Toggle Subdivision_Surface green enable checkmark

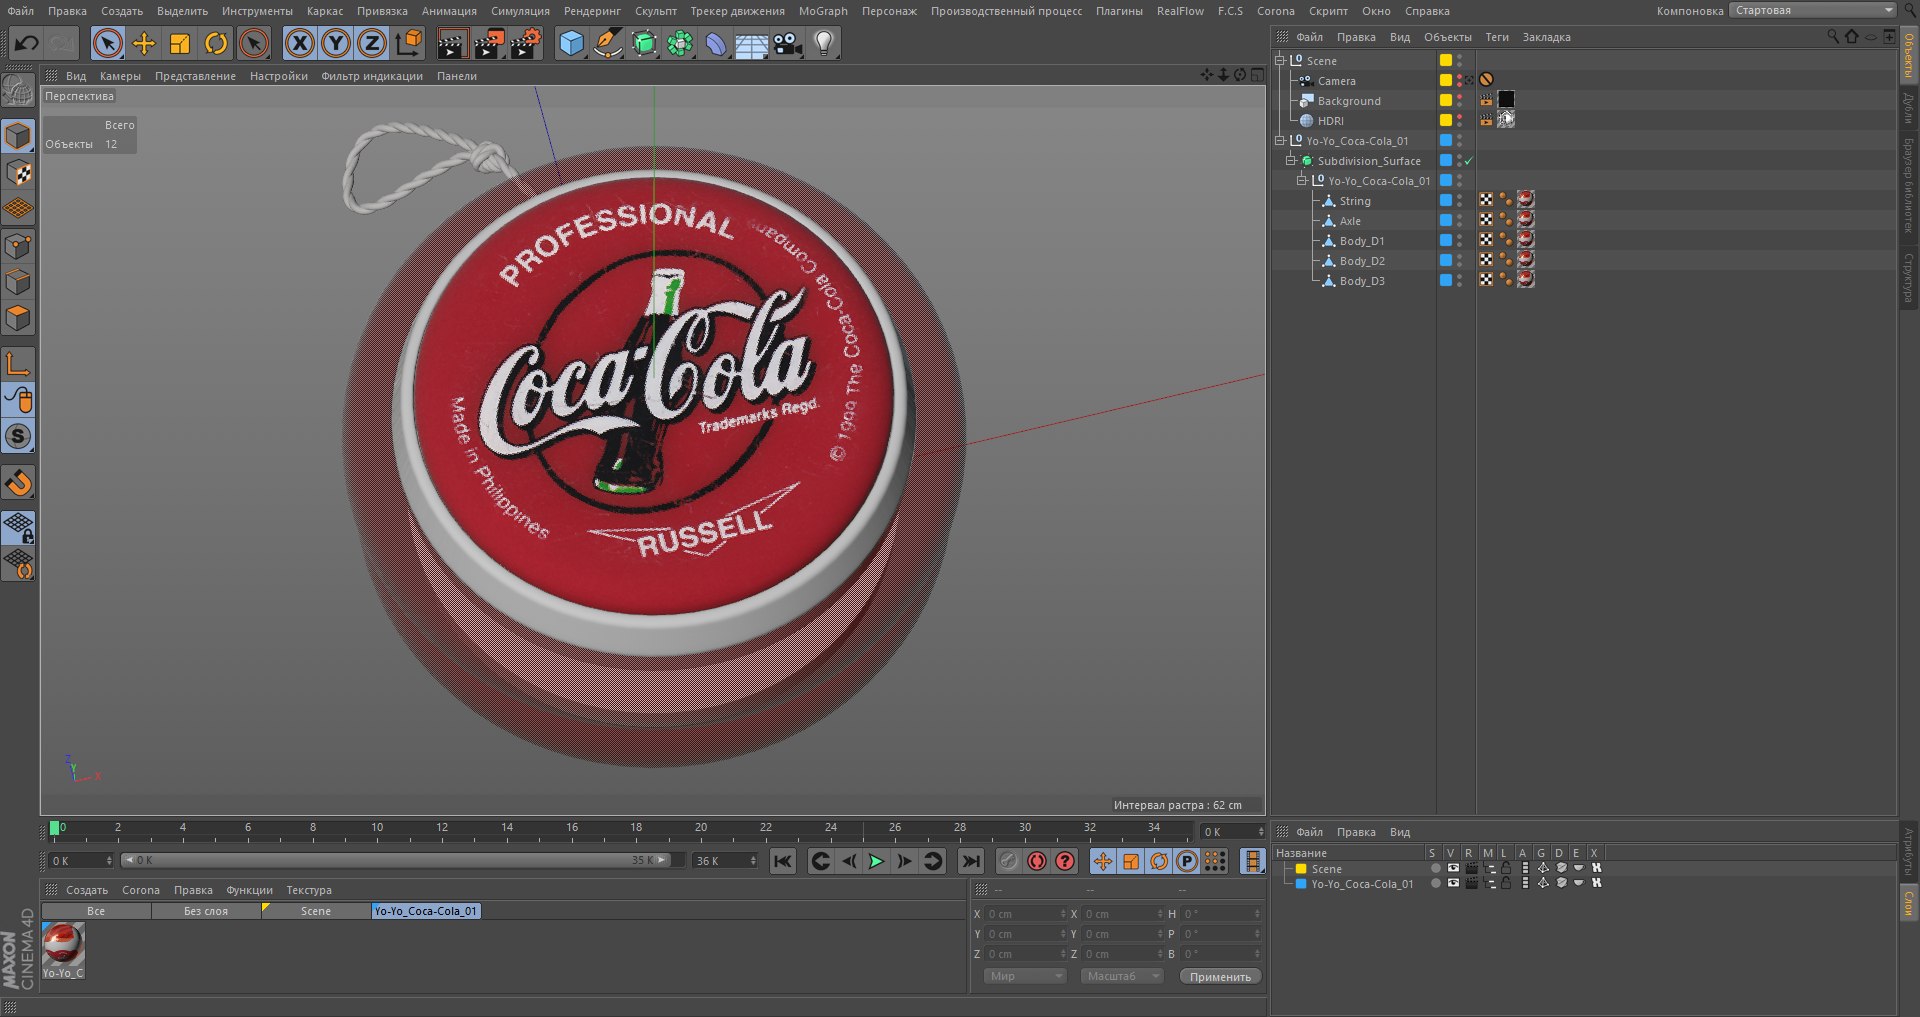point(1469,161)
